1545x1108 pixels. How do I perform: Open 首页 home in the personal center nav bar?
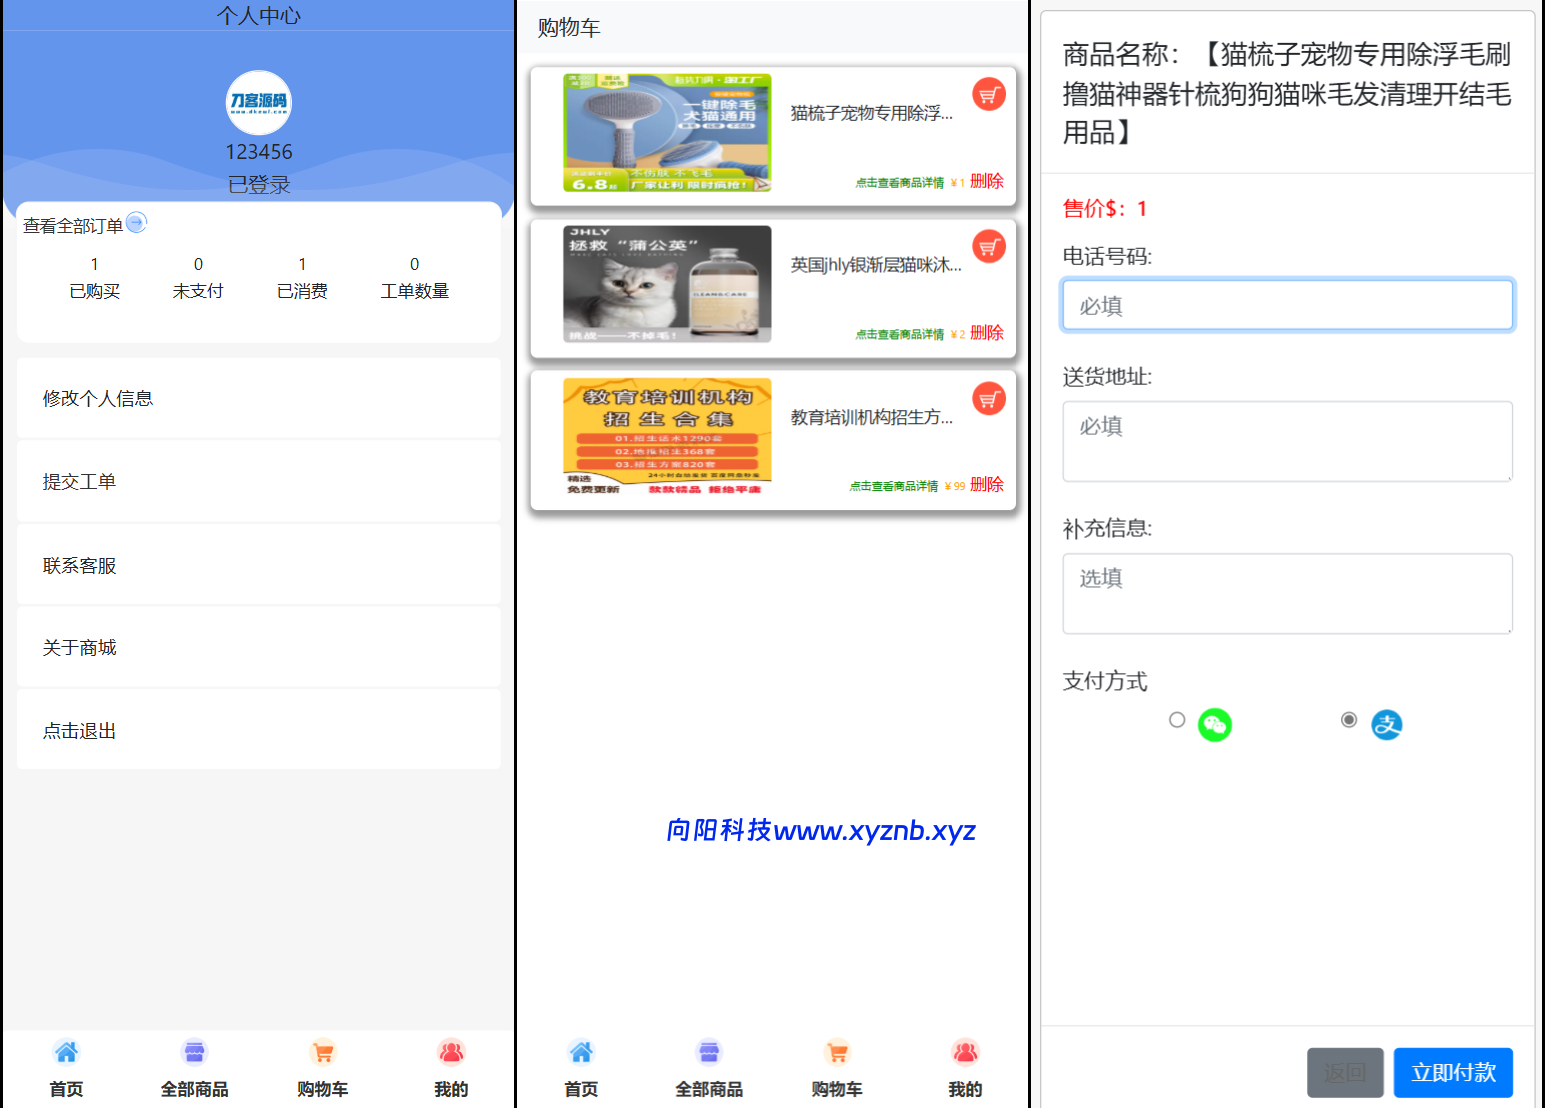tap(66, 1068)
